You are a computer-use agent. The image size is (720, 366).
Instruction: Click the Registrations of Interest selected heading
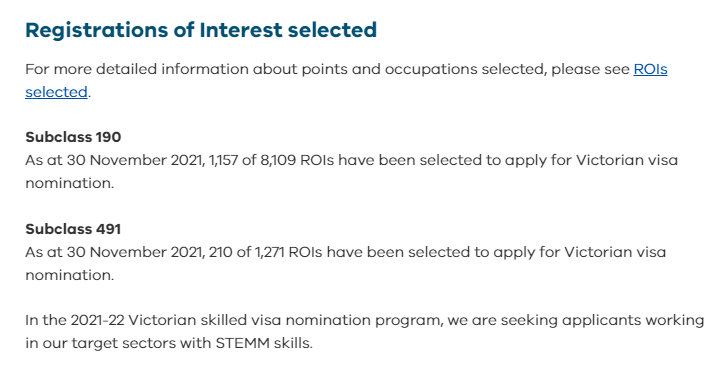[201, 30]
